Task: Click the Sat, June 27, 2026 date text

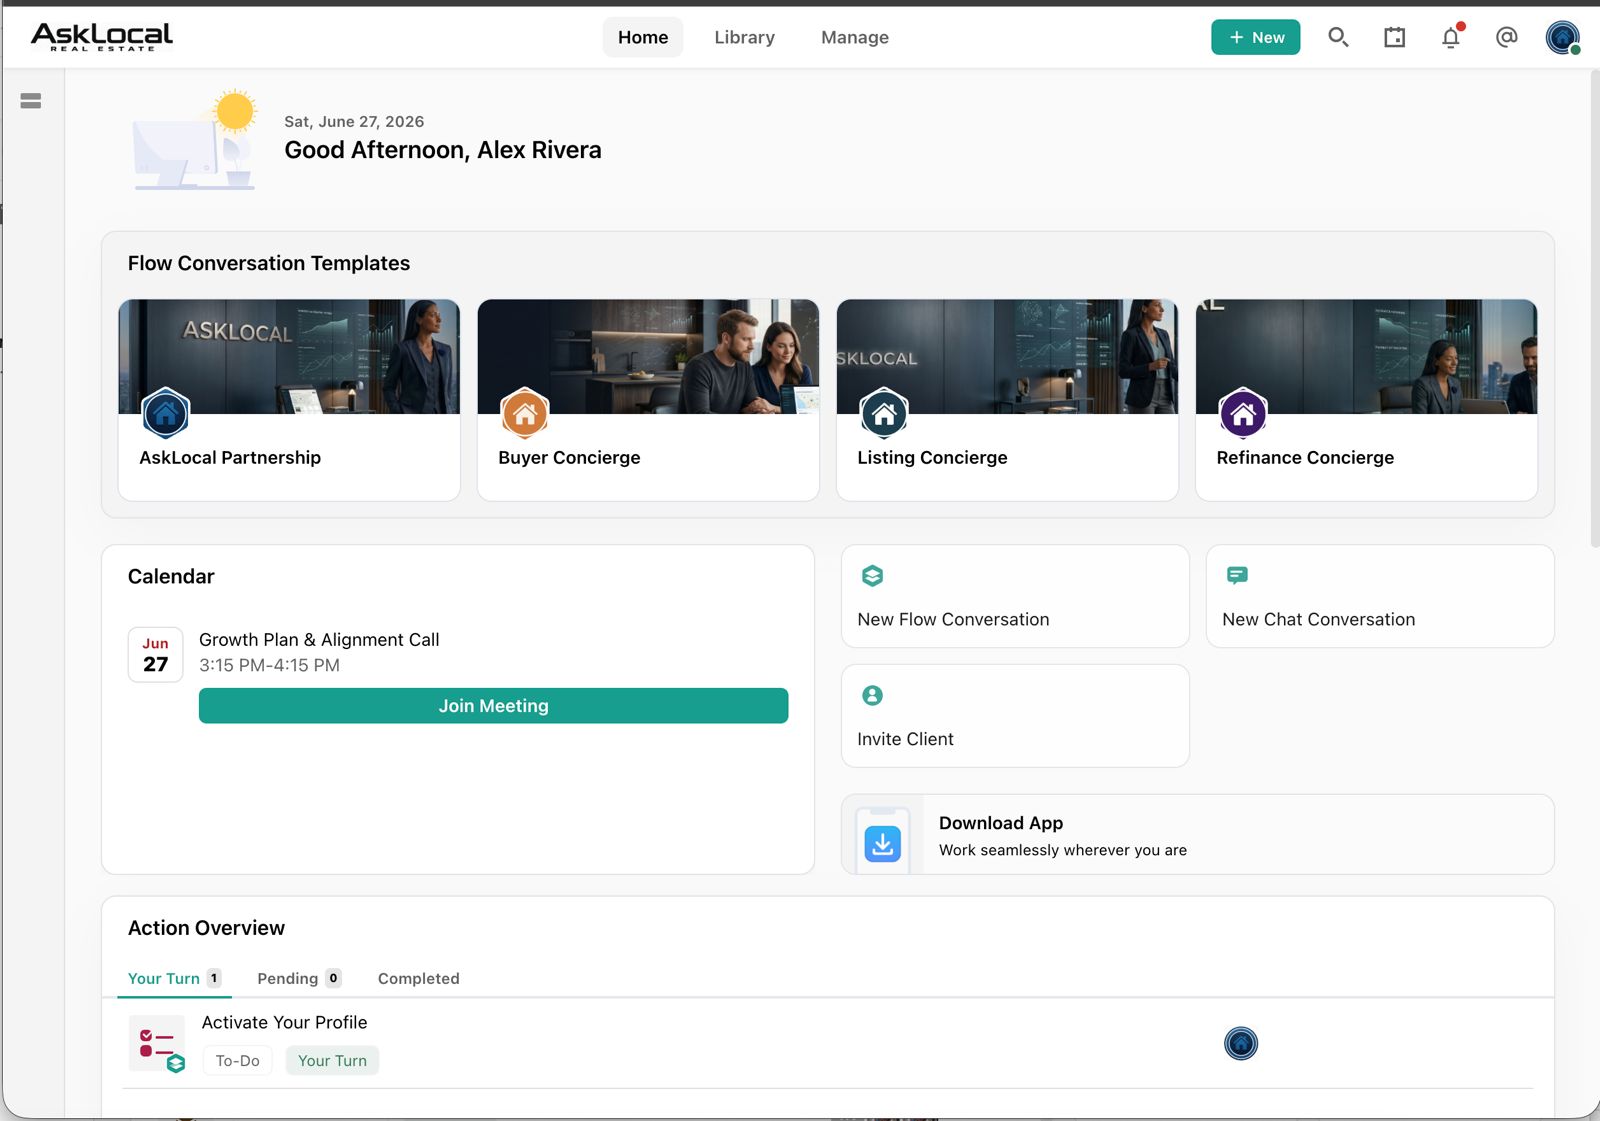Action: pyautogui.click(x=354, y=121)
